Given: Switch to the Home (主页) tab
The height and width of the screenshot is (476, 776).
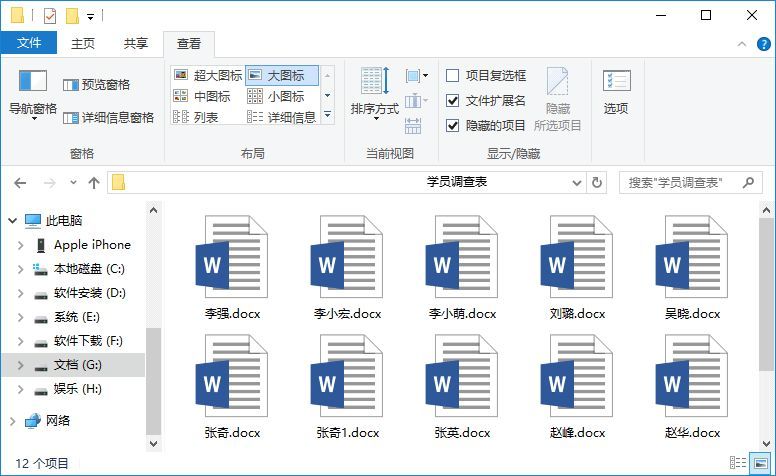Looking at the screenshot, I should tap(83, 44).
